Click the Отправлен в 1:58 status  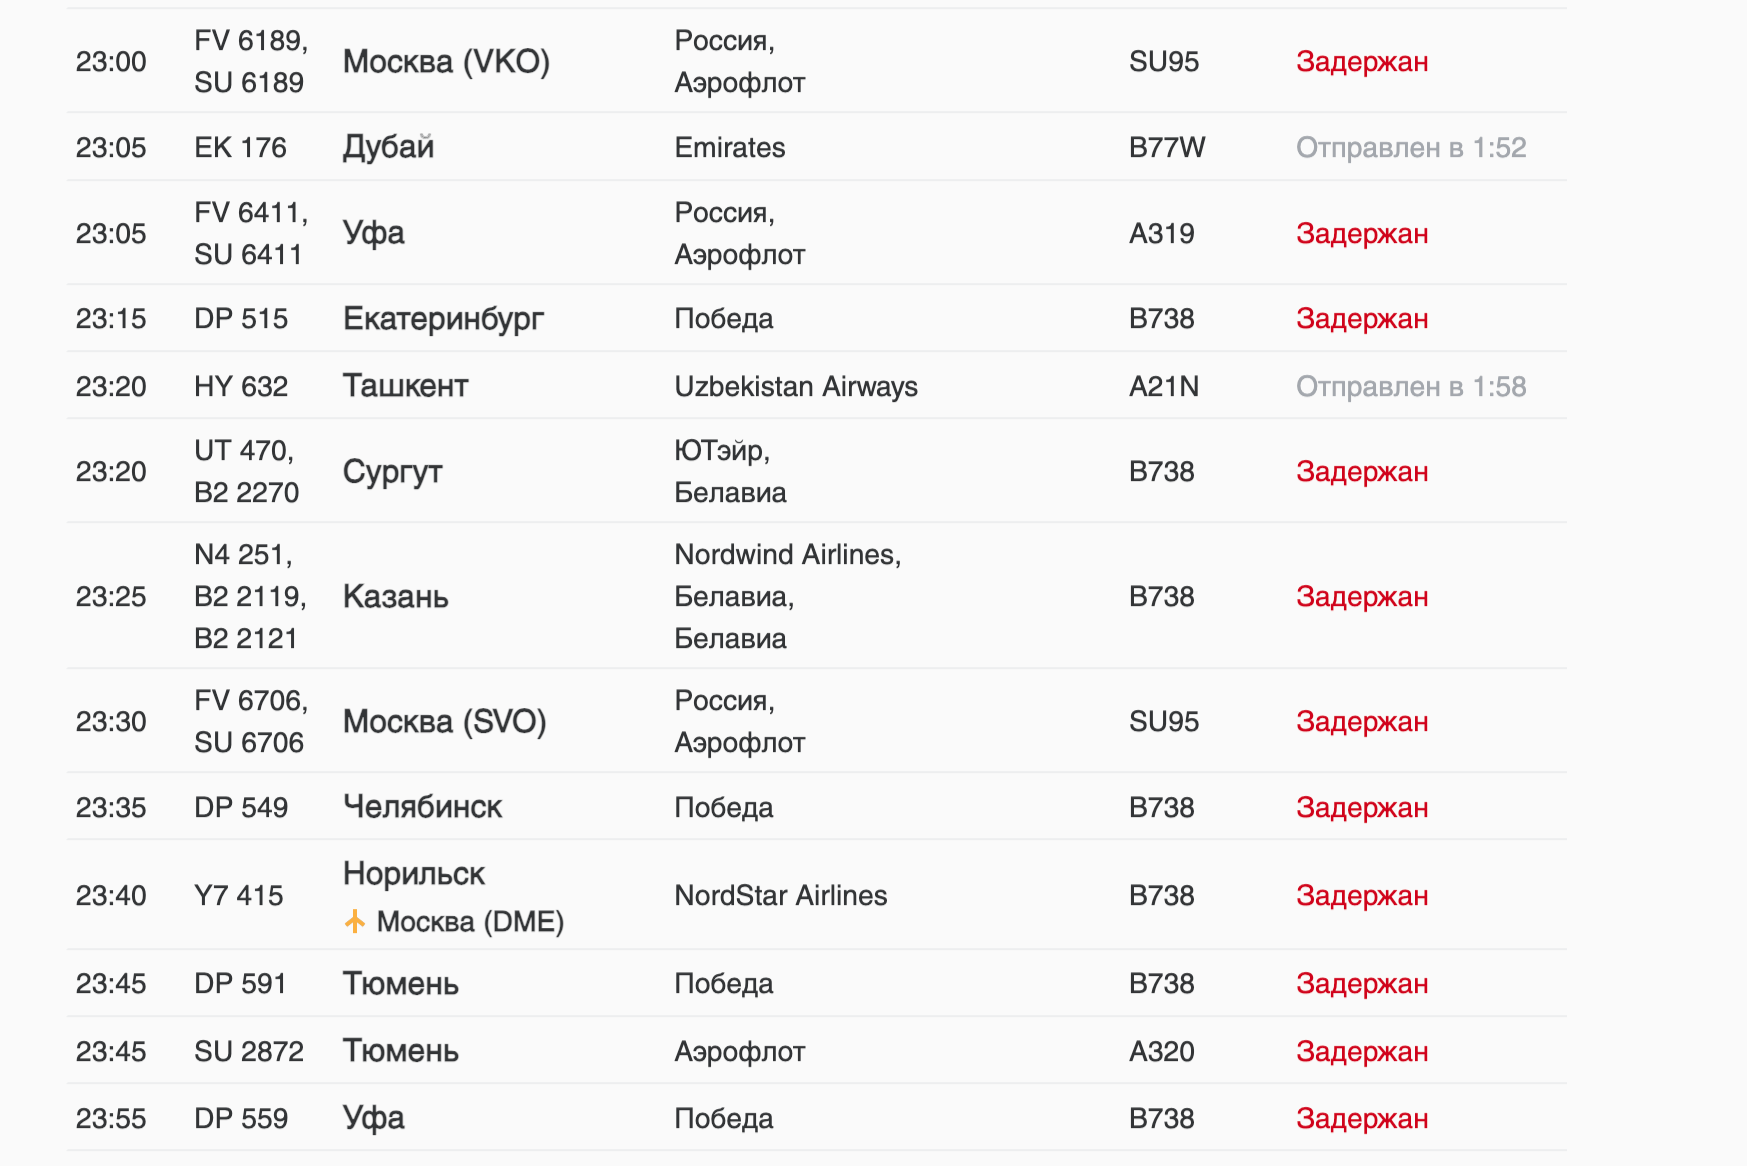coord(1410,387)
